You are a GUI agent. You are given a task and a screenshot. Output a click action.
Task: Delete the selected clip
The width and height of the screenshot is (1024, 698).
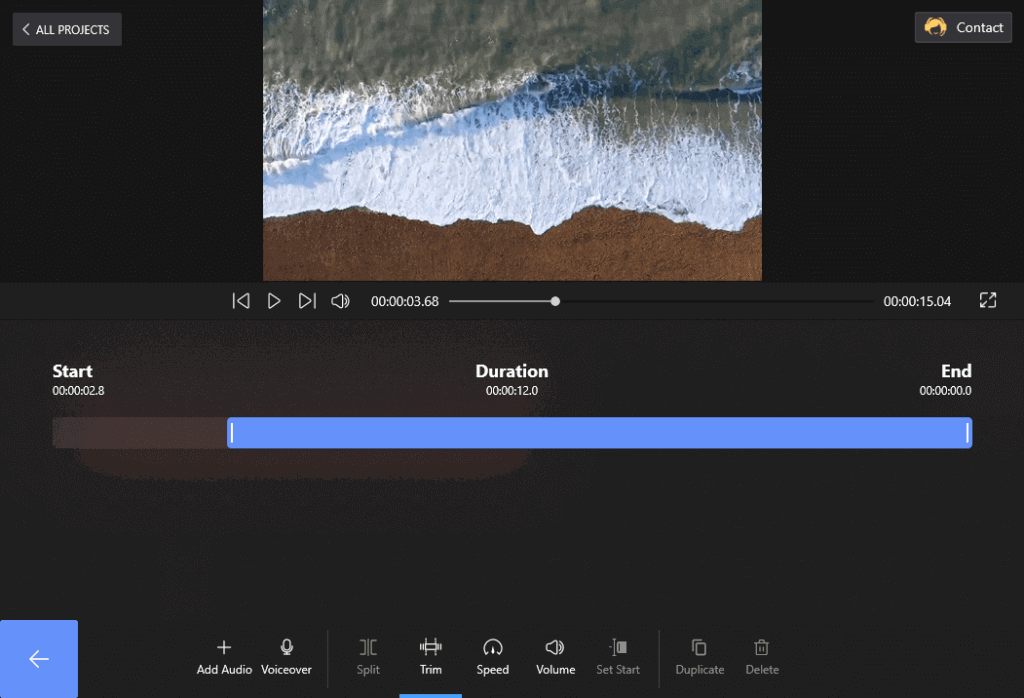coord(762,657)
